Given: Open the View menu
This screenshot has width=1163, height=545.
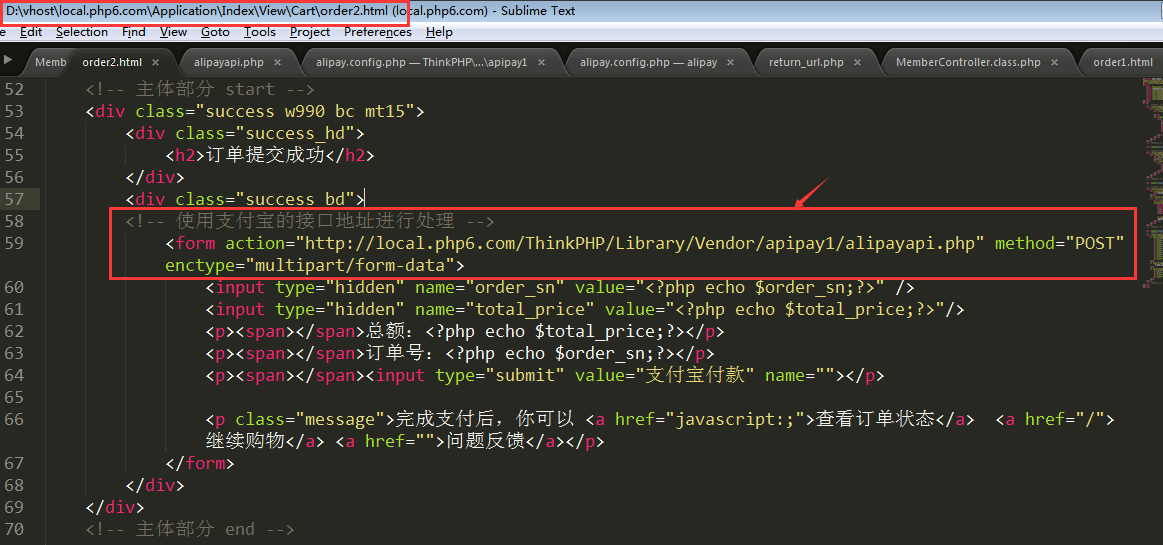Looking at the screenshot, I should click(x=173, y=32).
